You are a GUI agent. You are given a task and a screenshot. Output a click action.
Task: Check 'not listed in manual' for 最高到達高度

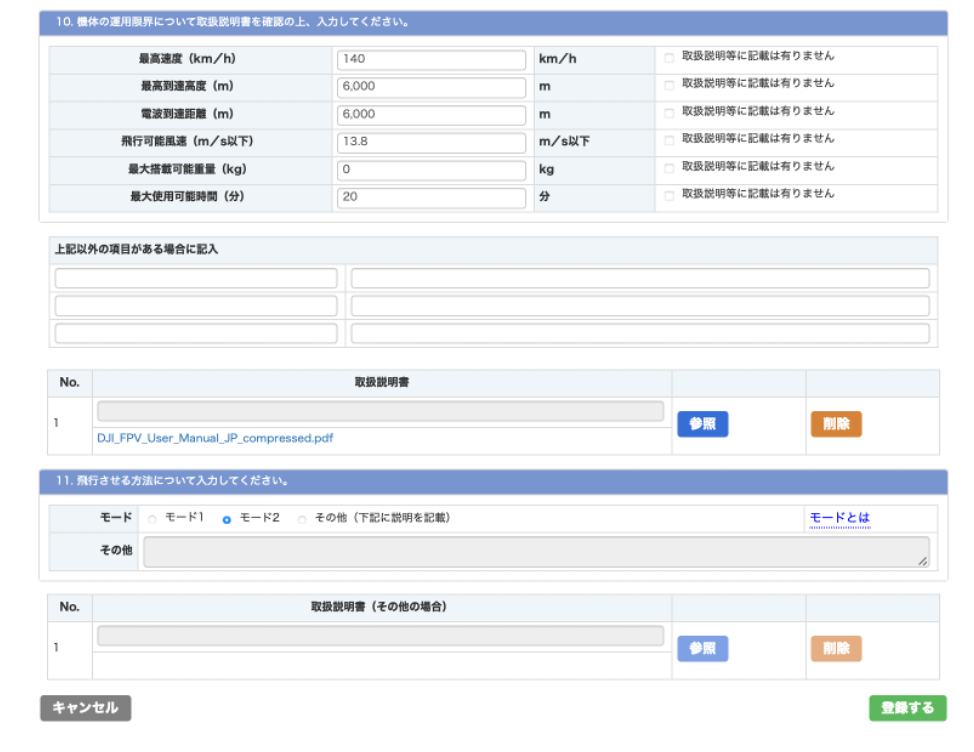click(x=669, y=86)
